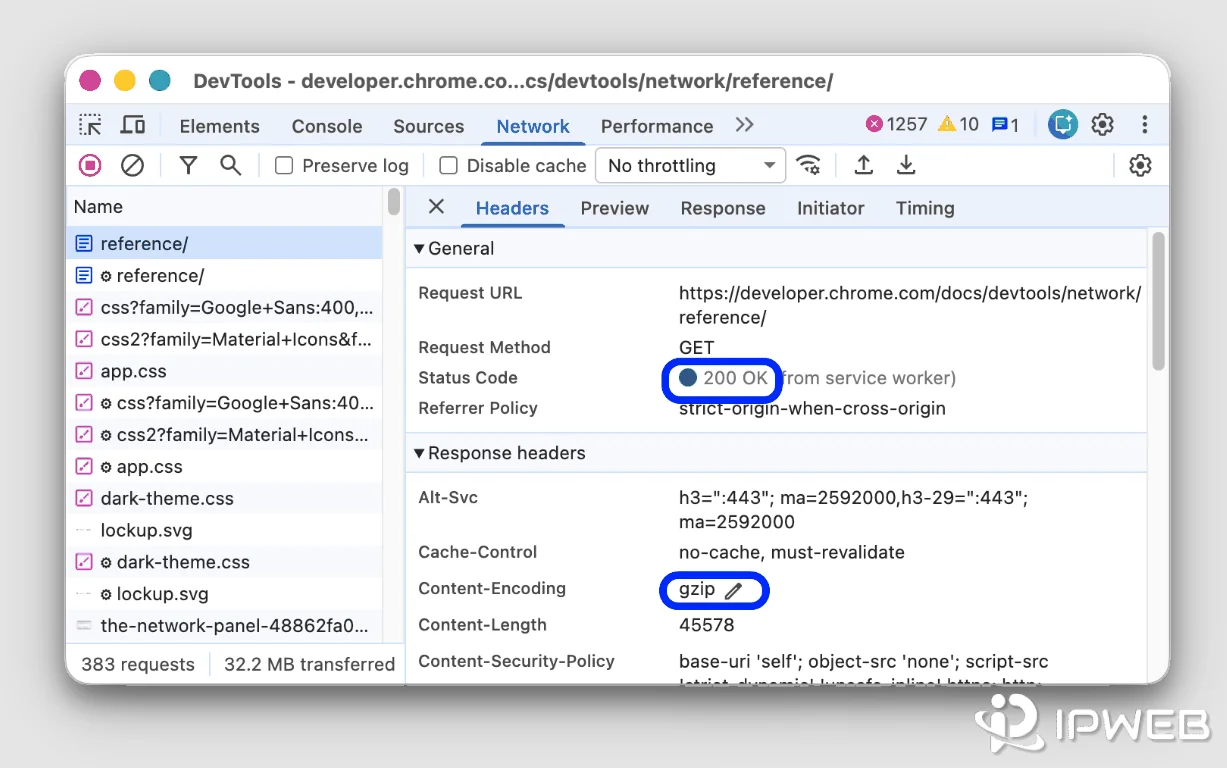Switch to the Elements tab

coord(219,126)
